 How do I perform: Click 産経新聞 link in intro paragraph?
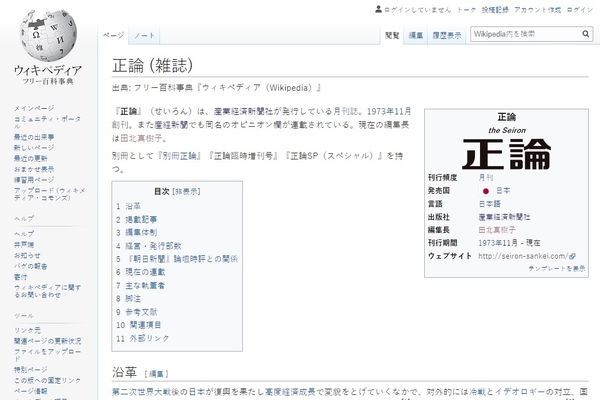point(171,125)
